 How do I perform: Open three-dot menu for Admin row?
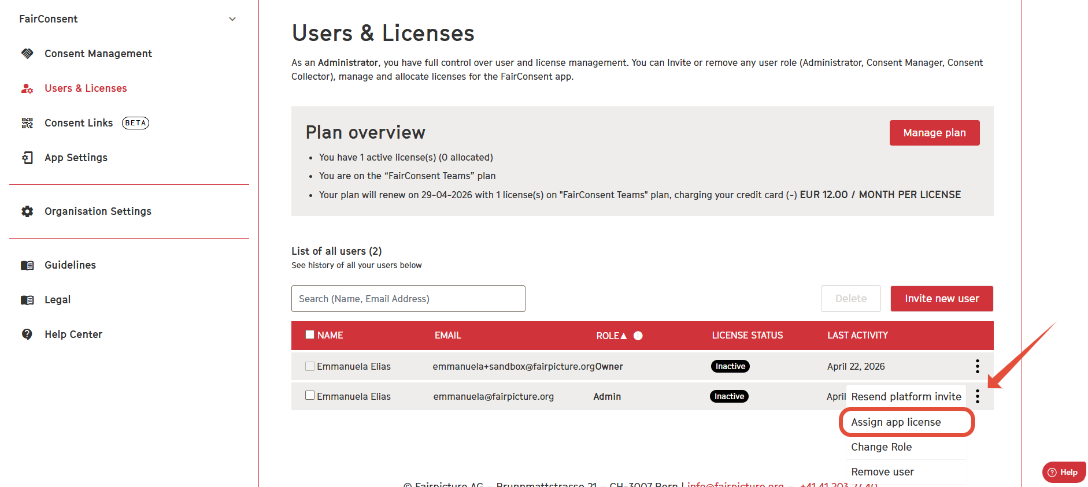pos(977,396)
